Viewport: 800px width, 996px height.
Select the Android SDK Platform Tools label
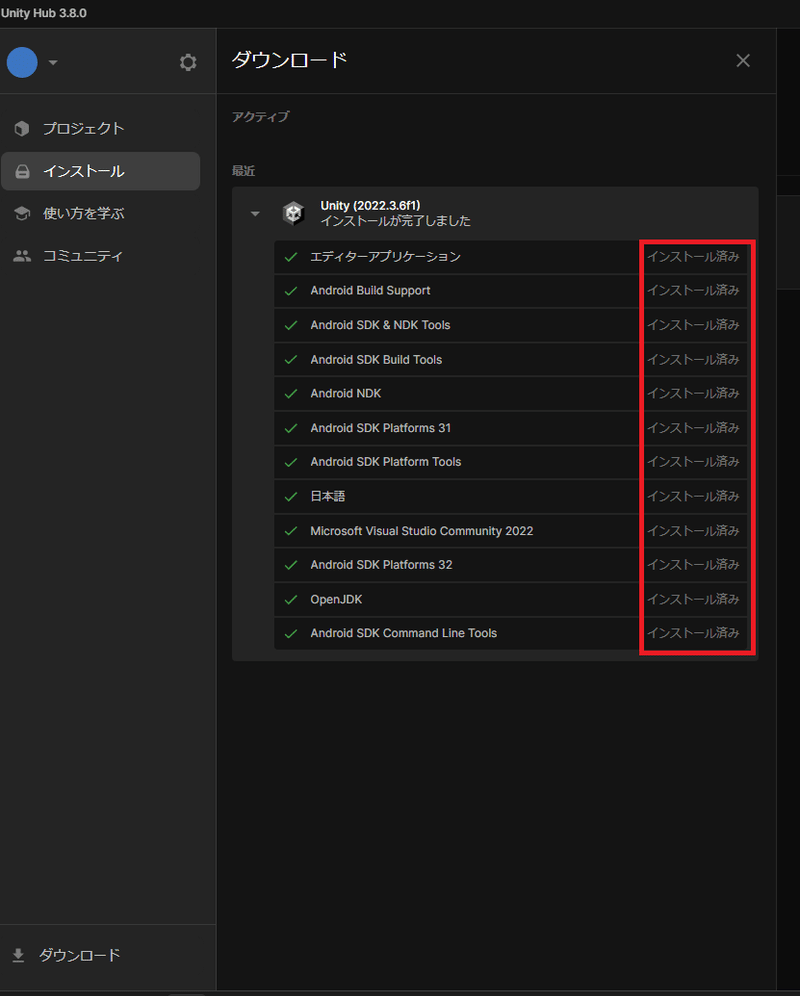pos(386,462)
